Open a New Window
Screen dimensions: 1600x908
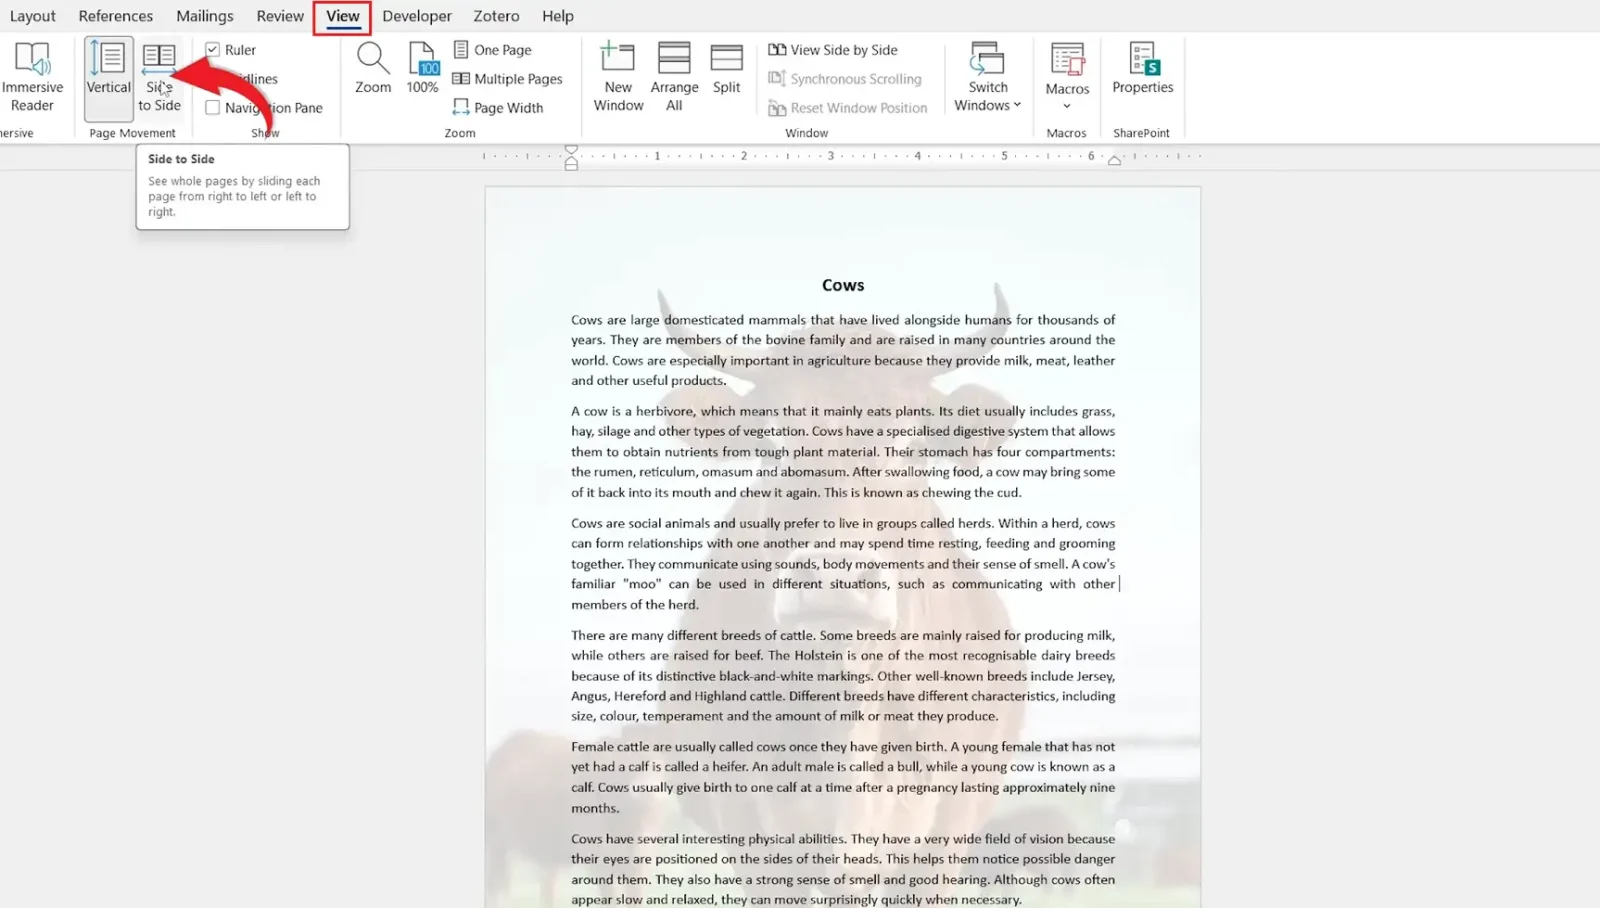point(618,77)
